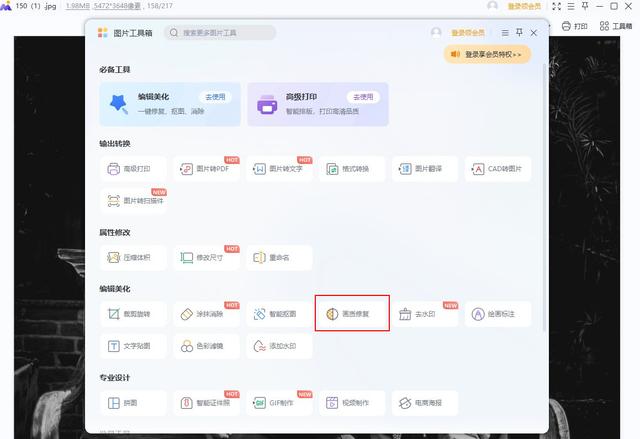Open the 格式转换 tool
The width and height of the screenshot is (640, 439).
(352, 169)
